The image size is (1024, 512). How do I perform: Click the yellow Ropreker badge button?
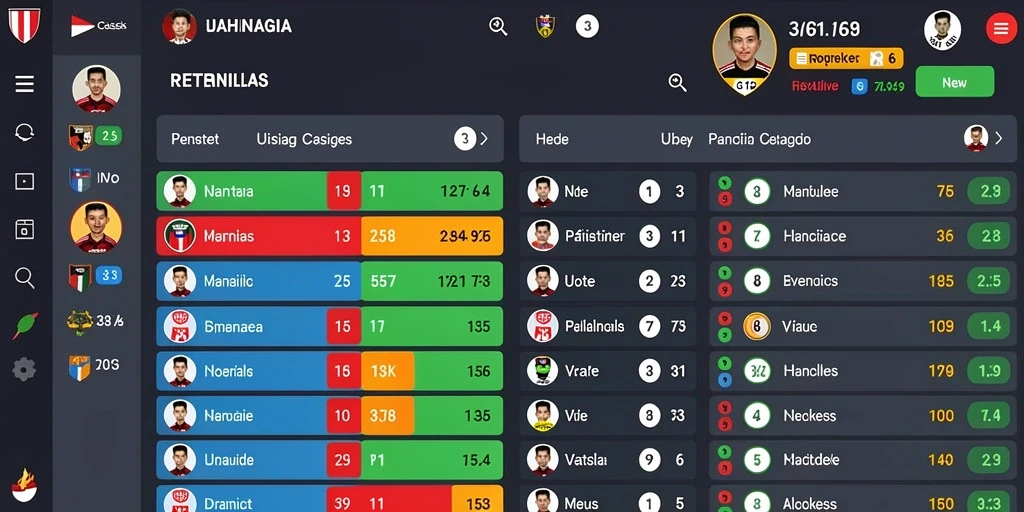coord(846,59)
